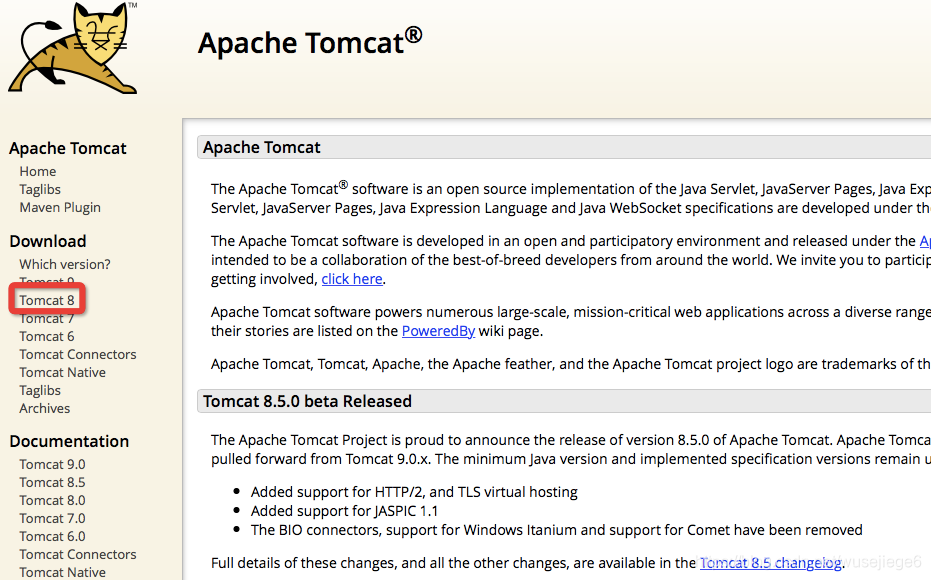931x580 pixels.
Task: Open Tomcat Native under Download
Action: [62, 372]
